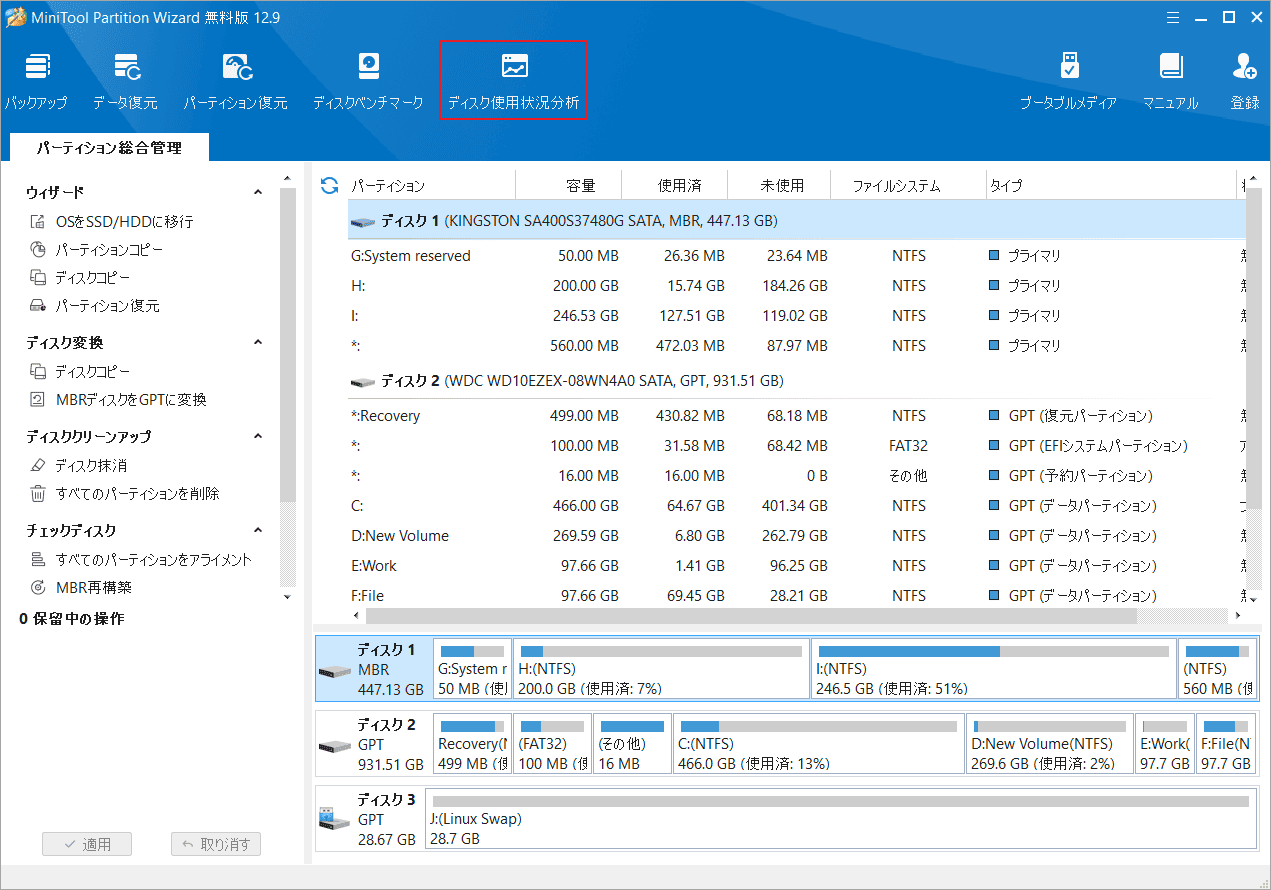Collapse the ウィザード section
The image size is (1271, 890).
(258, 191)
